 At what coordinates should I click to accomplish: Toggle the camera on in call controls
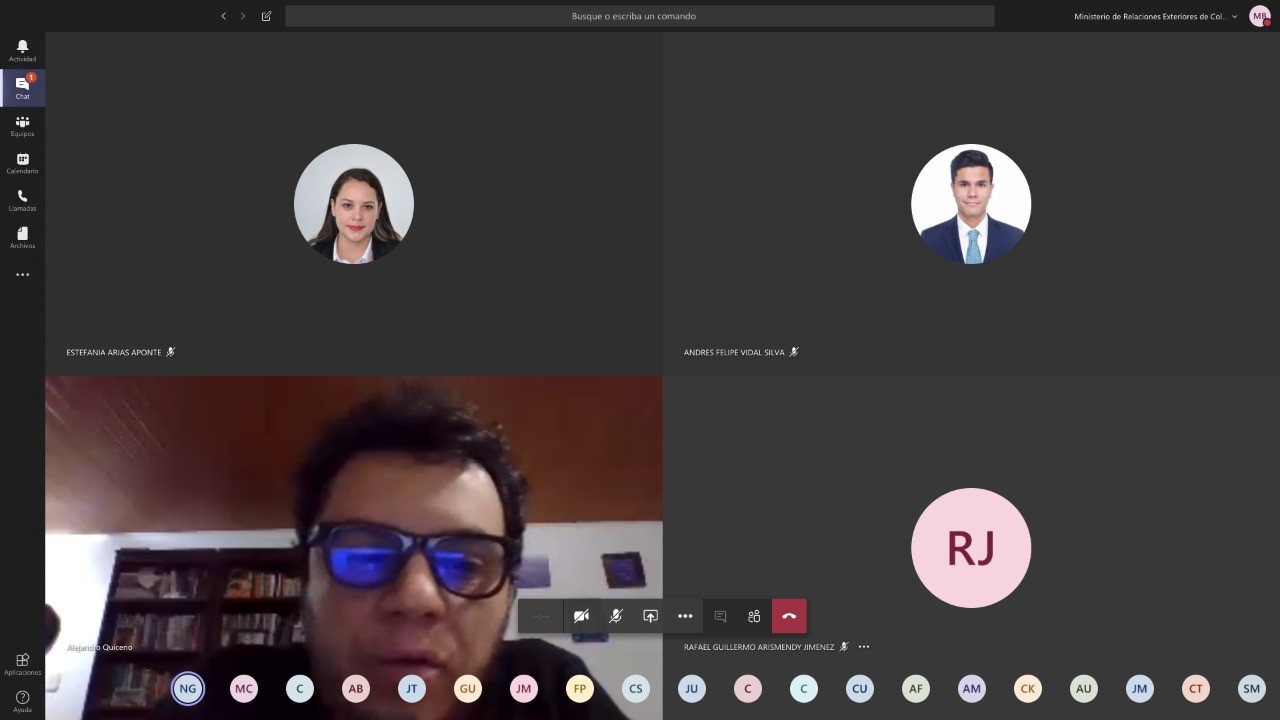pyautogui.click(x=581, y=616)
